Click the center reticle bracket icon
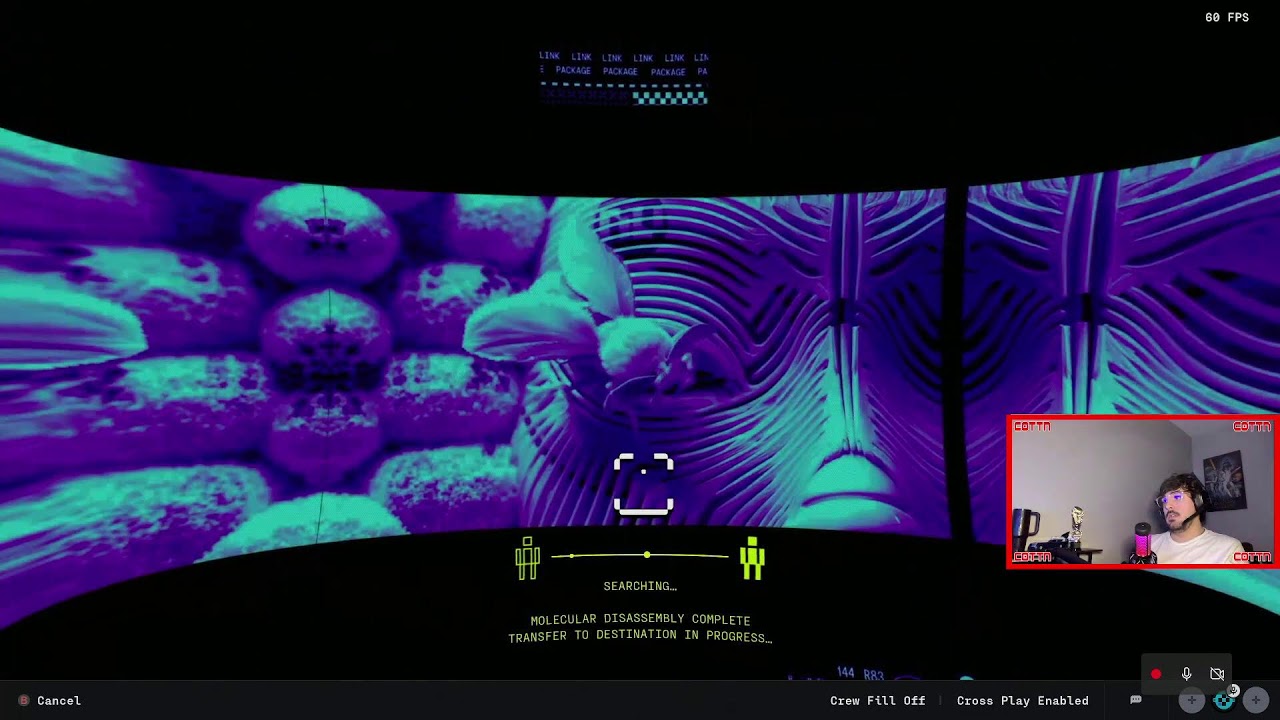The width and height of the screenshot is (1280, 720). pos(643,485)
